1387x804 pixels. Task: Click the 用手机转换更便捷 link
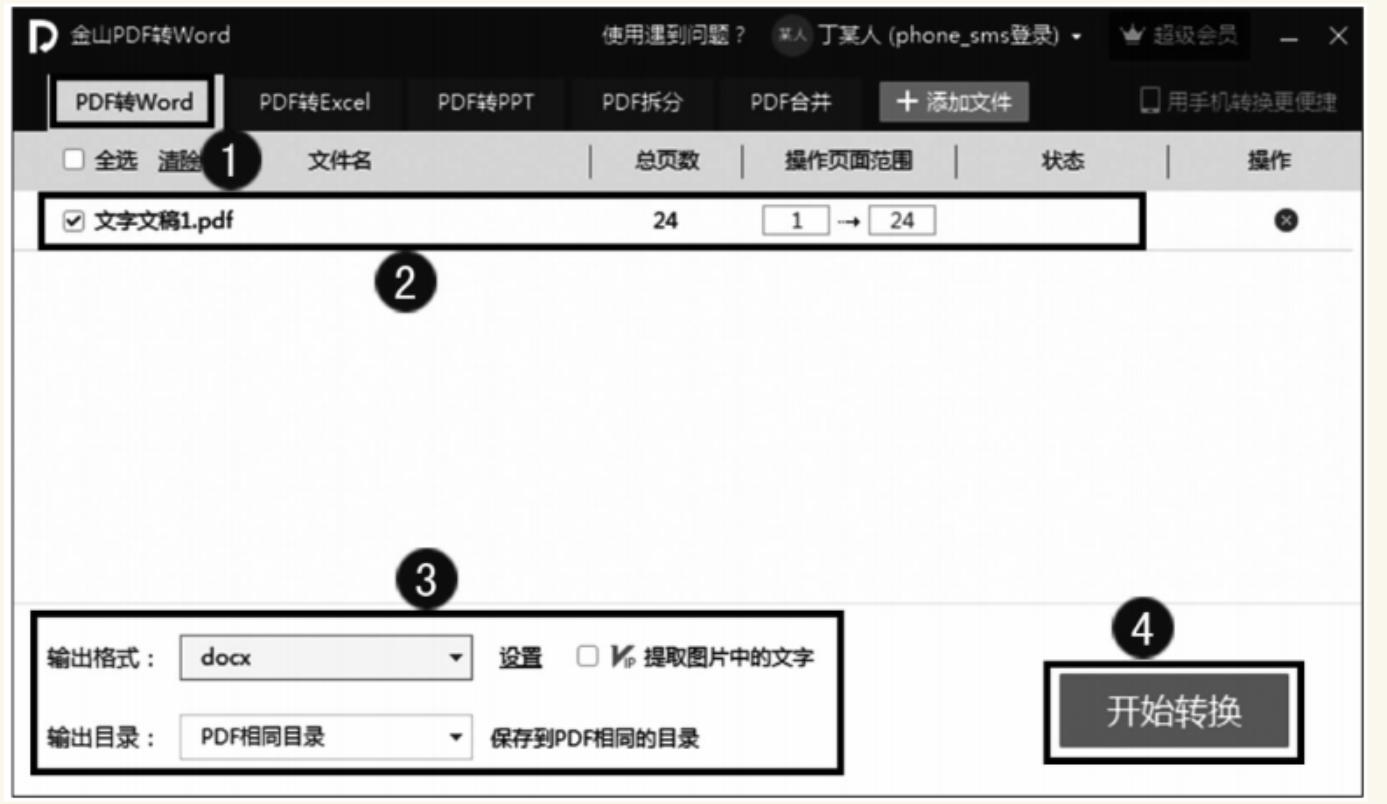pos(1251,102)
